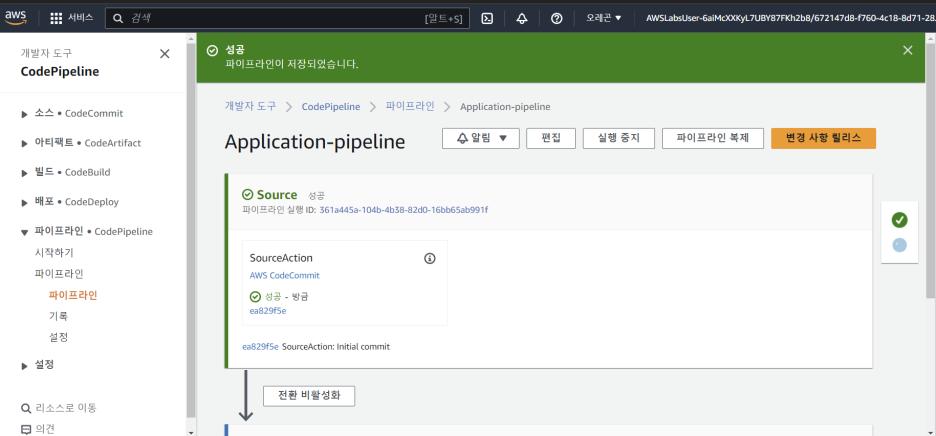Open 파이프라인 breadcrumb link
This screenshot has height=436, width=936.
(410, 106)
